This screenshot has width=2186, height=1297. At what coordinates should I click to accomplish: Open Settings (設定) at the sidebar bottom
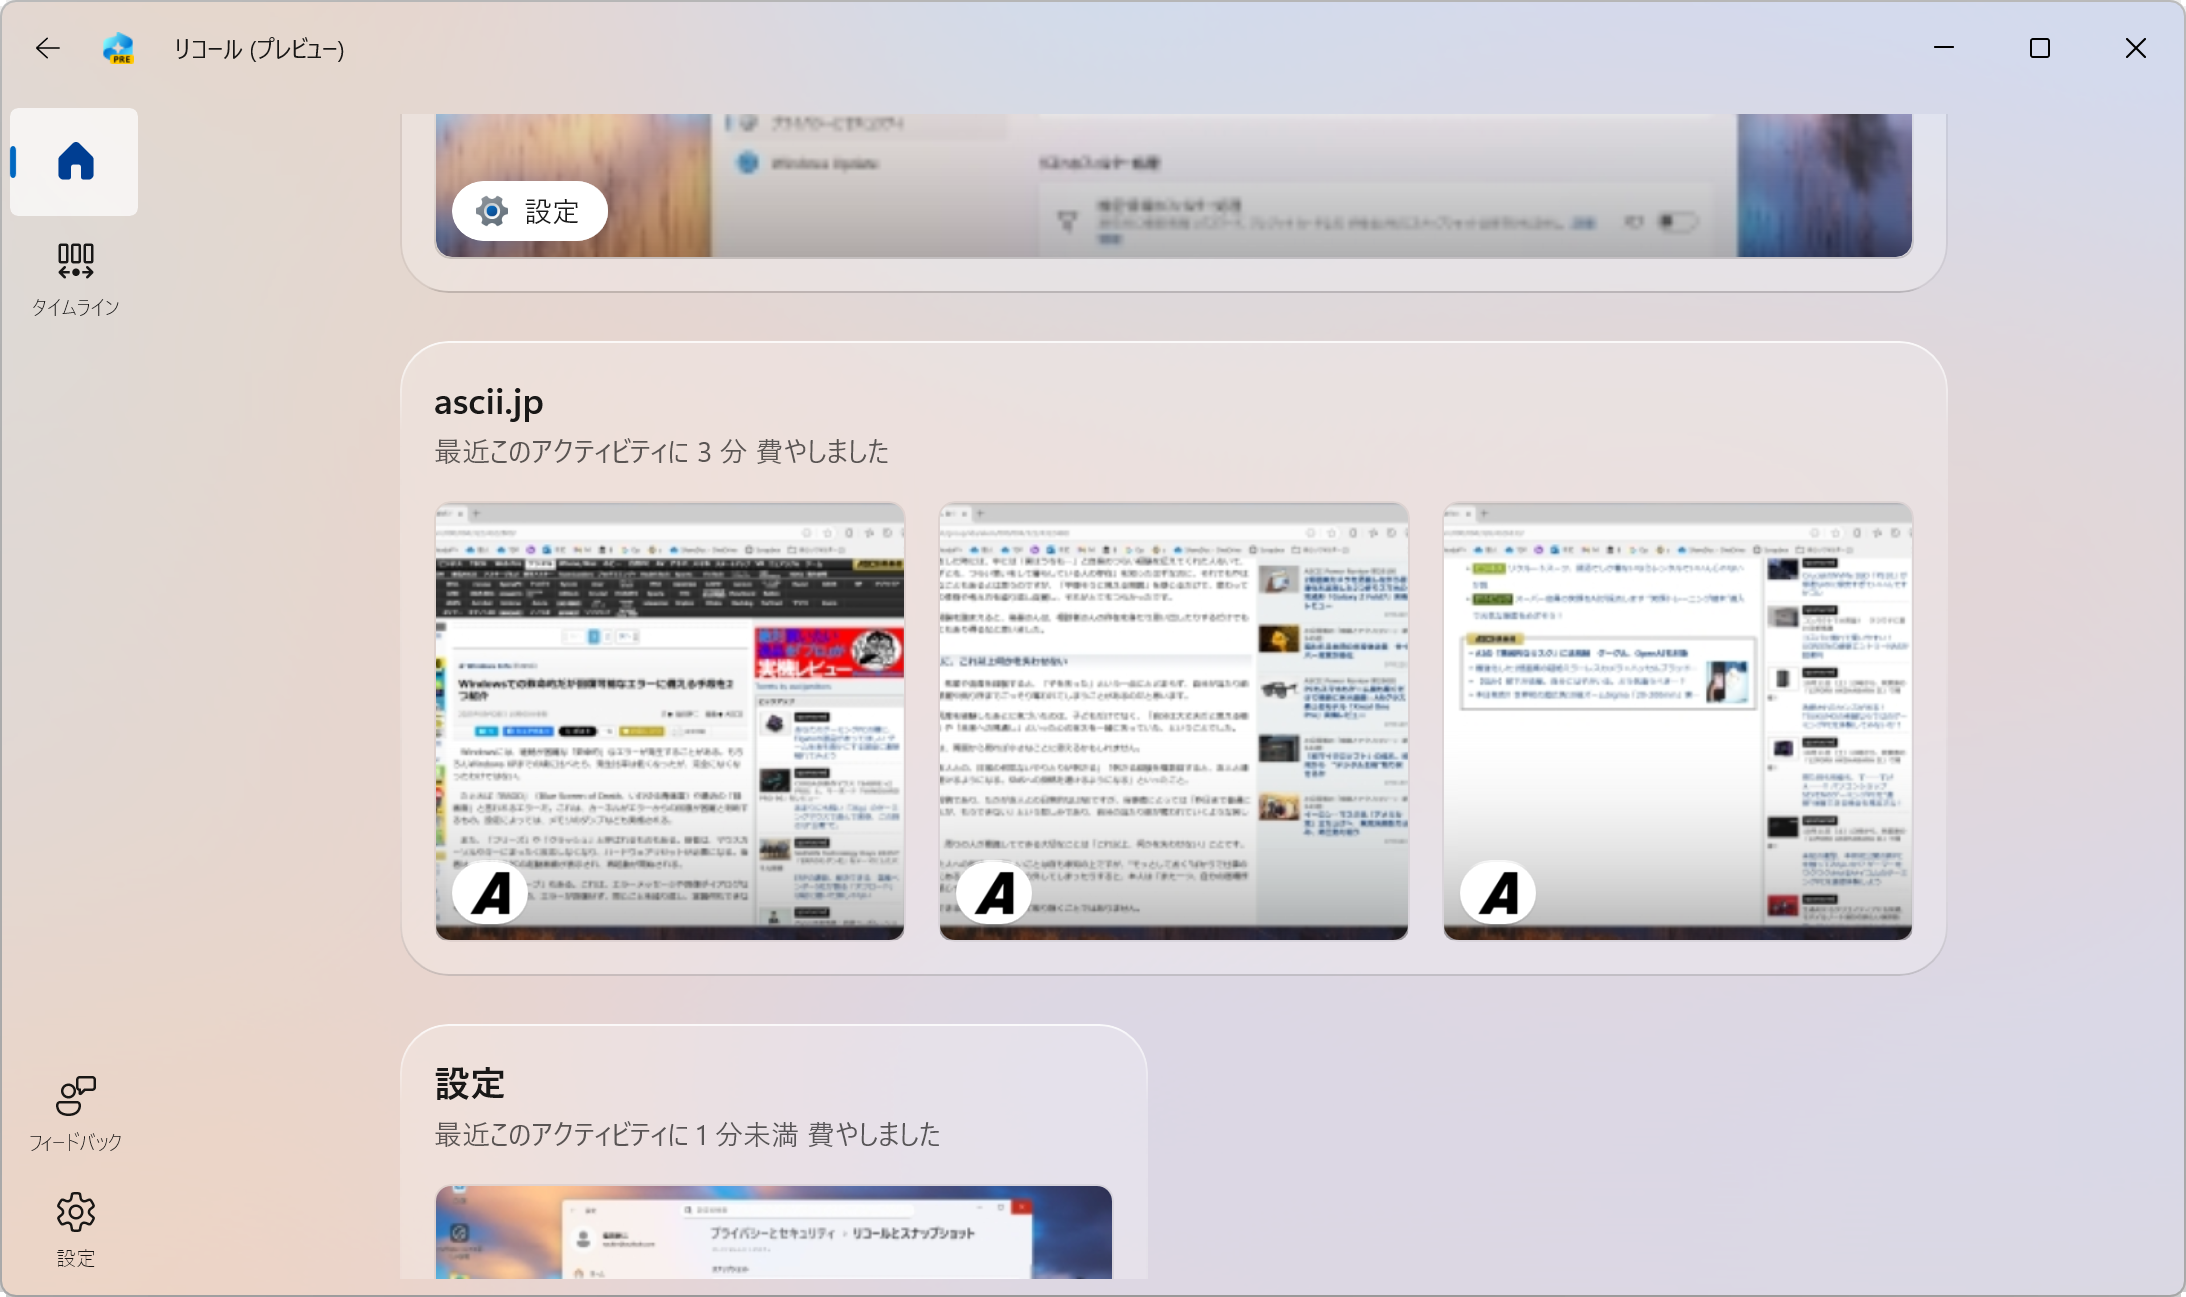(x=75, y=1229)
